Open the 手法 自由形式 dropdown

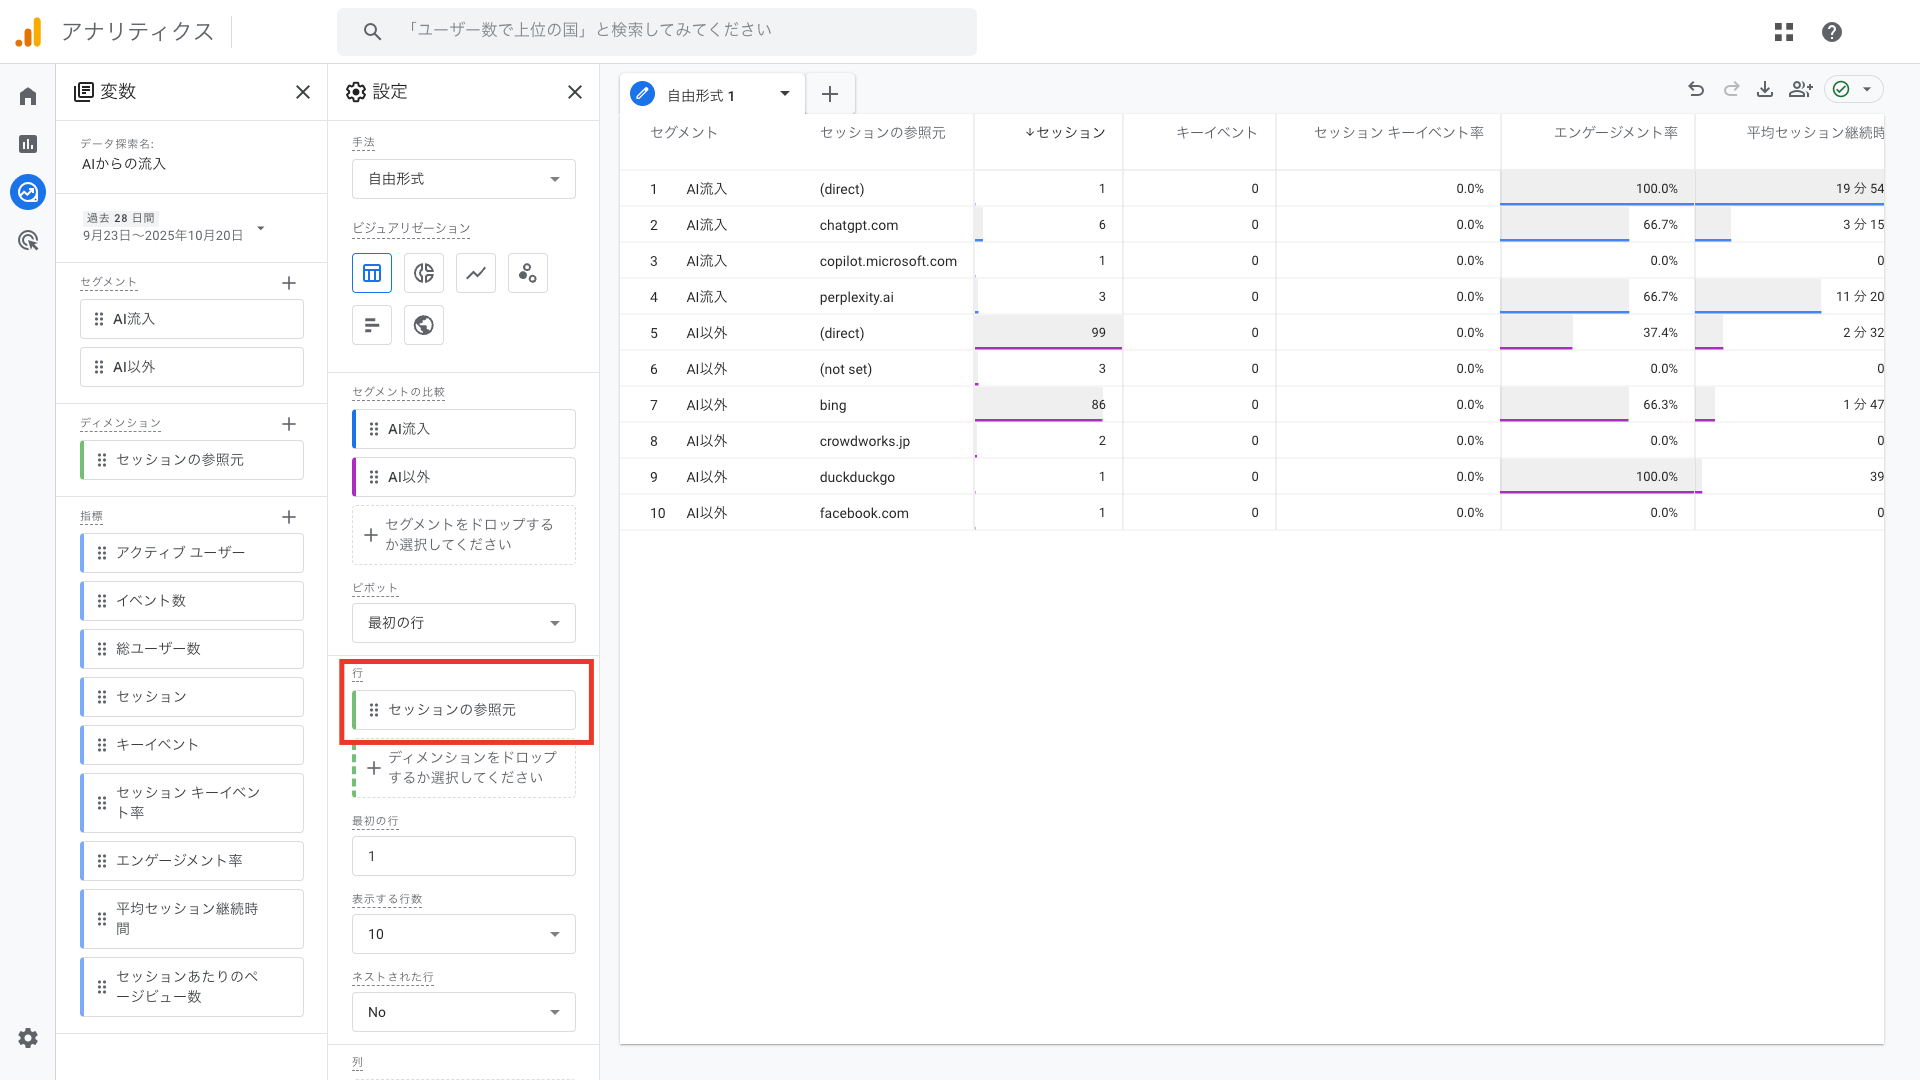(x=463, y=179)
